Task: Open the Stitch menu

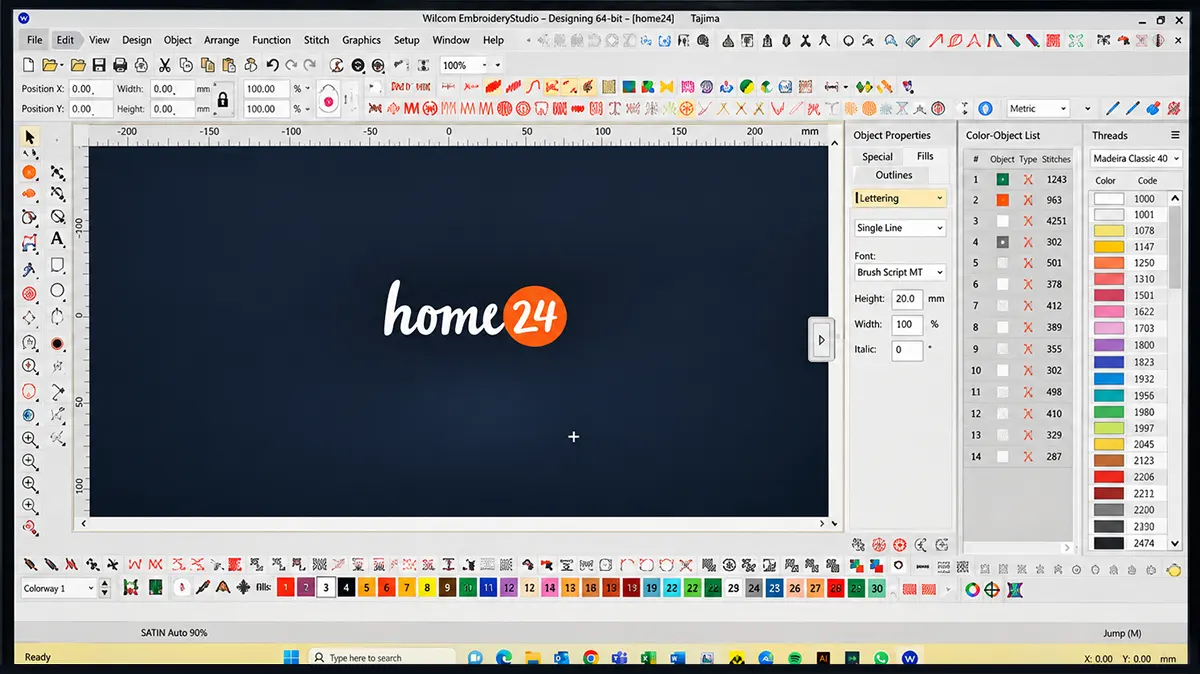Action: pyautogui.click(x=316, y=40)
